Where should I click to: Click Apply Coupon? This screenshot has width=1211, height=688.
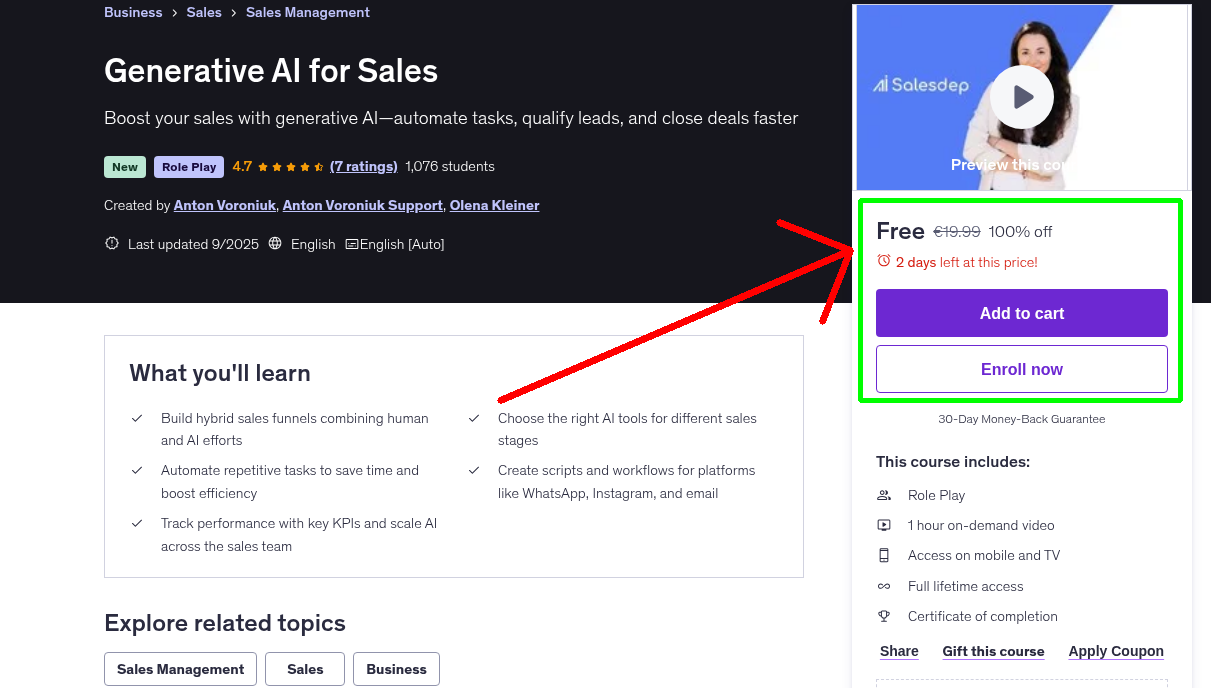[x=1116, y=651]
